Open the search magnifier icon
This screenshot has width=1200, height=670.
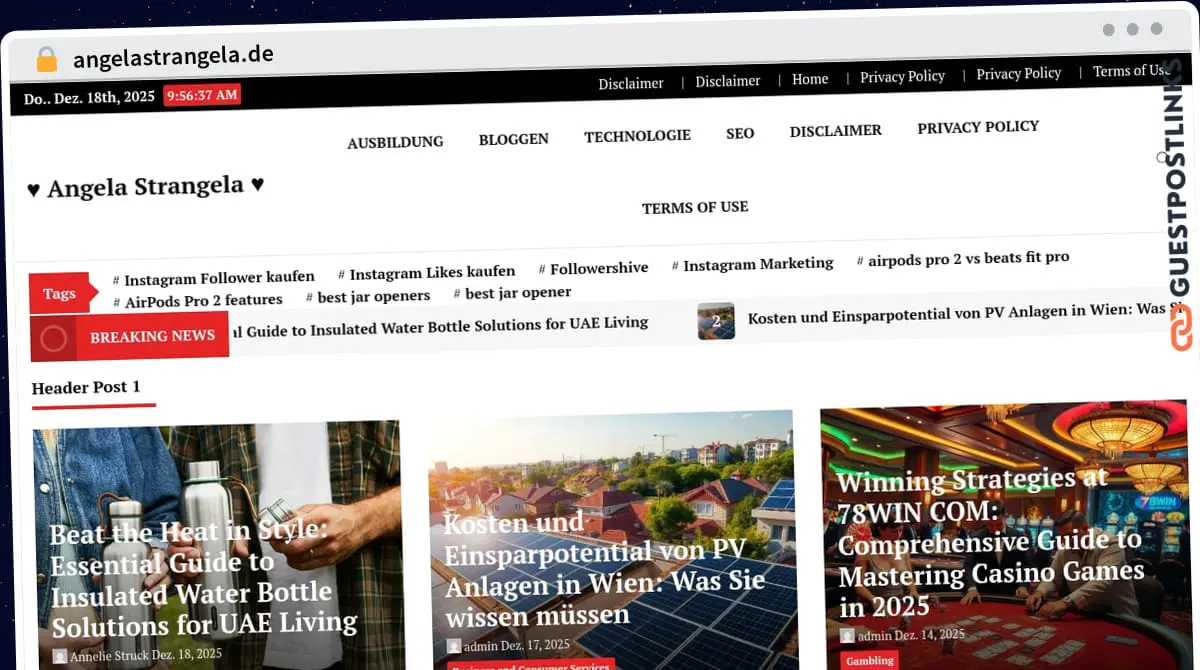point(1162,157)
